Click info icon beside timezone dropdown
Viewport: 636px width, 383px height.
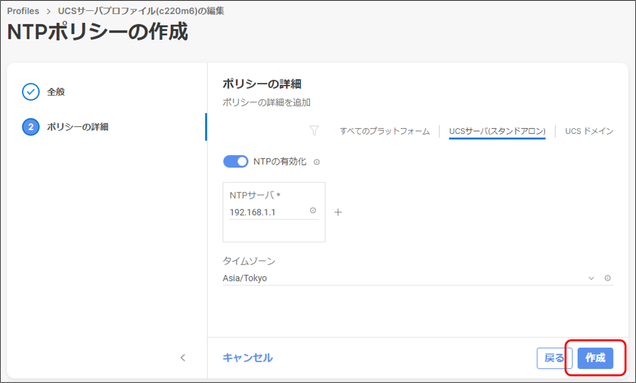point(608,278)
